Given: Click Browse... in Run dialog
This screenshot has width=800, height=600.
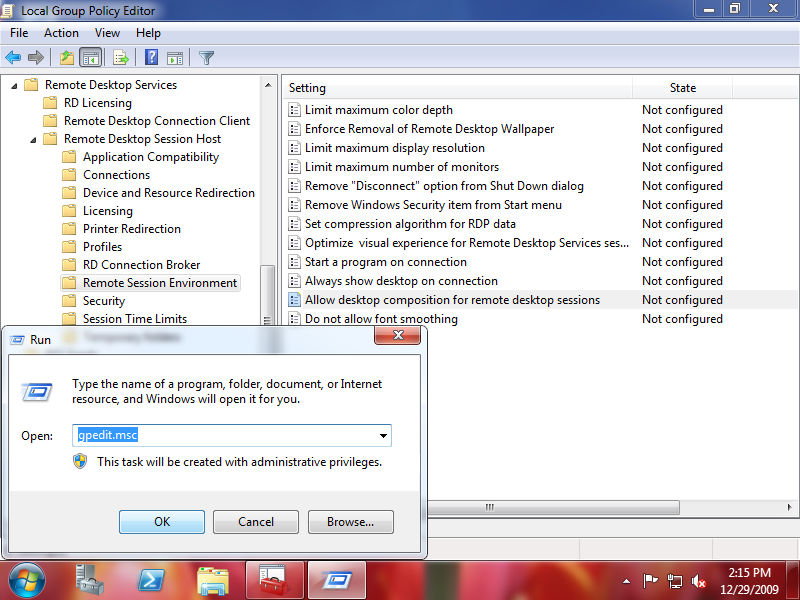Looking at the screenshot, I should [351, 522].
